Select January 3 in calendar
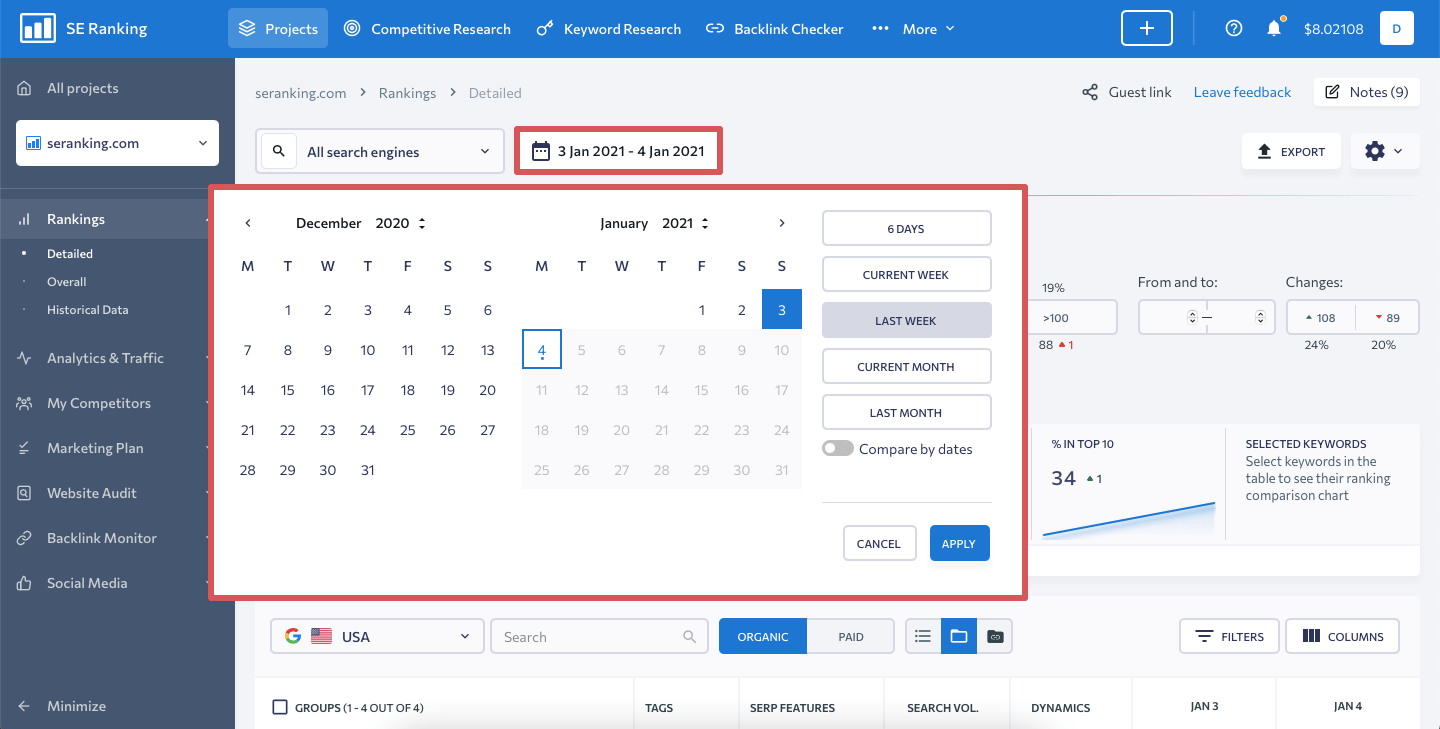This screenshot has height=729, width=1440. coord(782,310)
